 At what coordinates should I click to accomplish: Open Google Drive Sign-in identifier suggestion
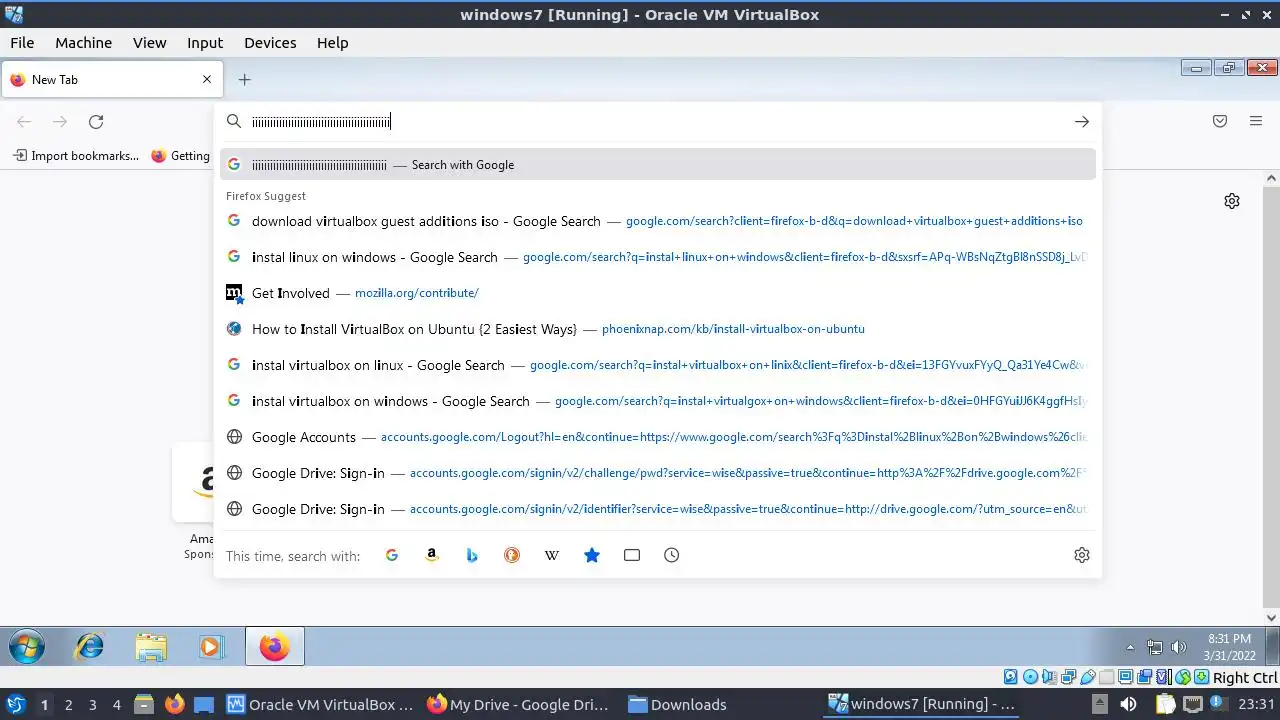[x=658, y=509]
